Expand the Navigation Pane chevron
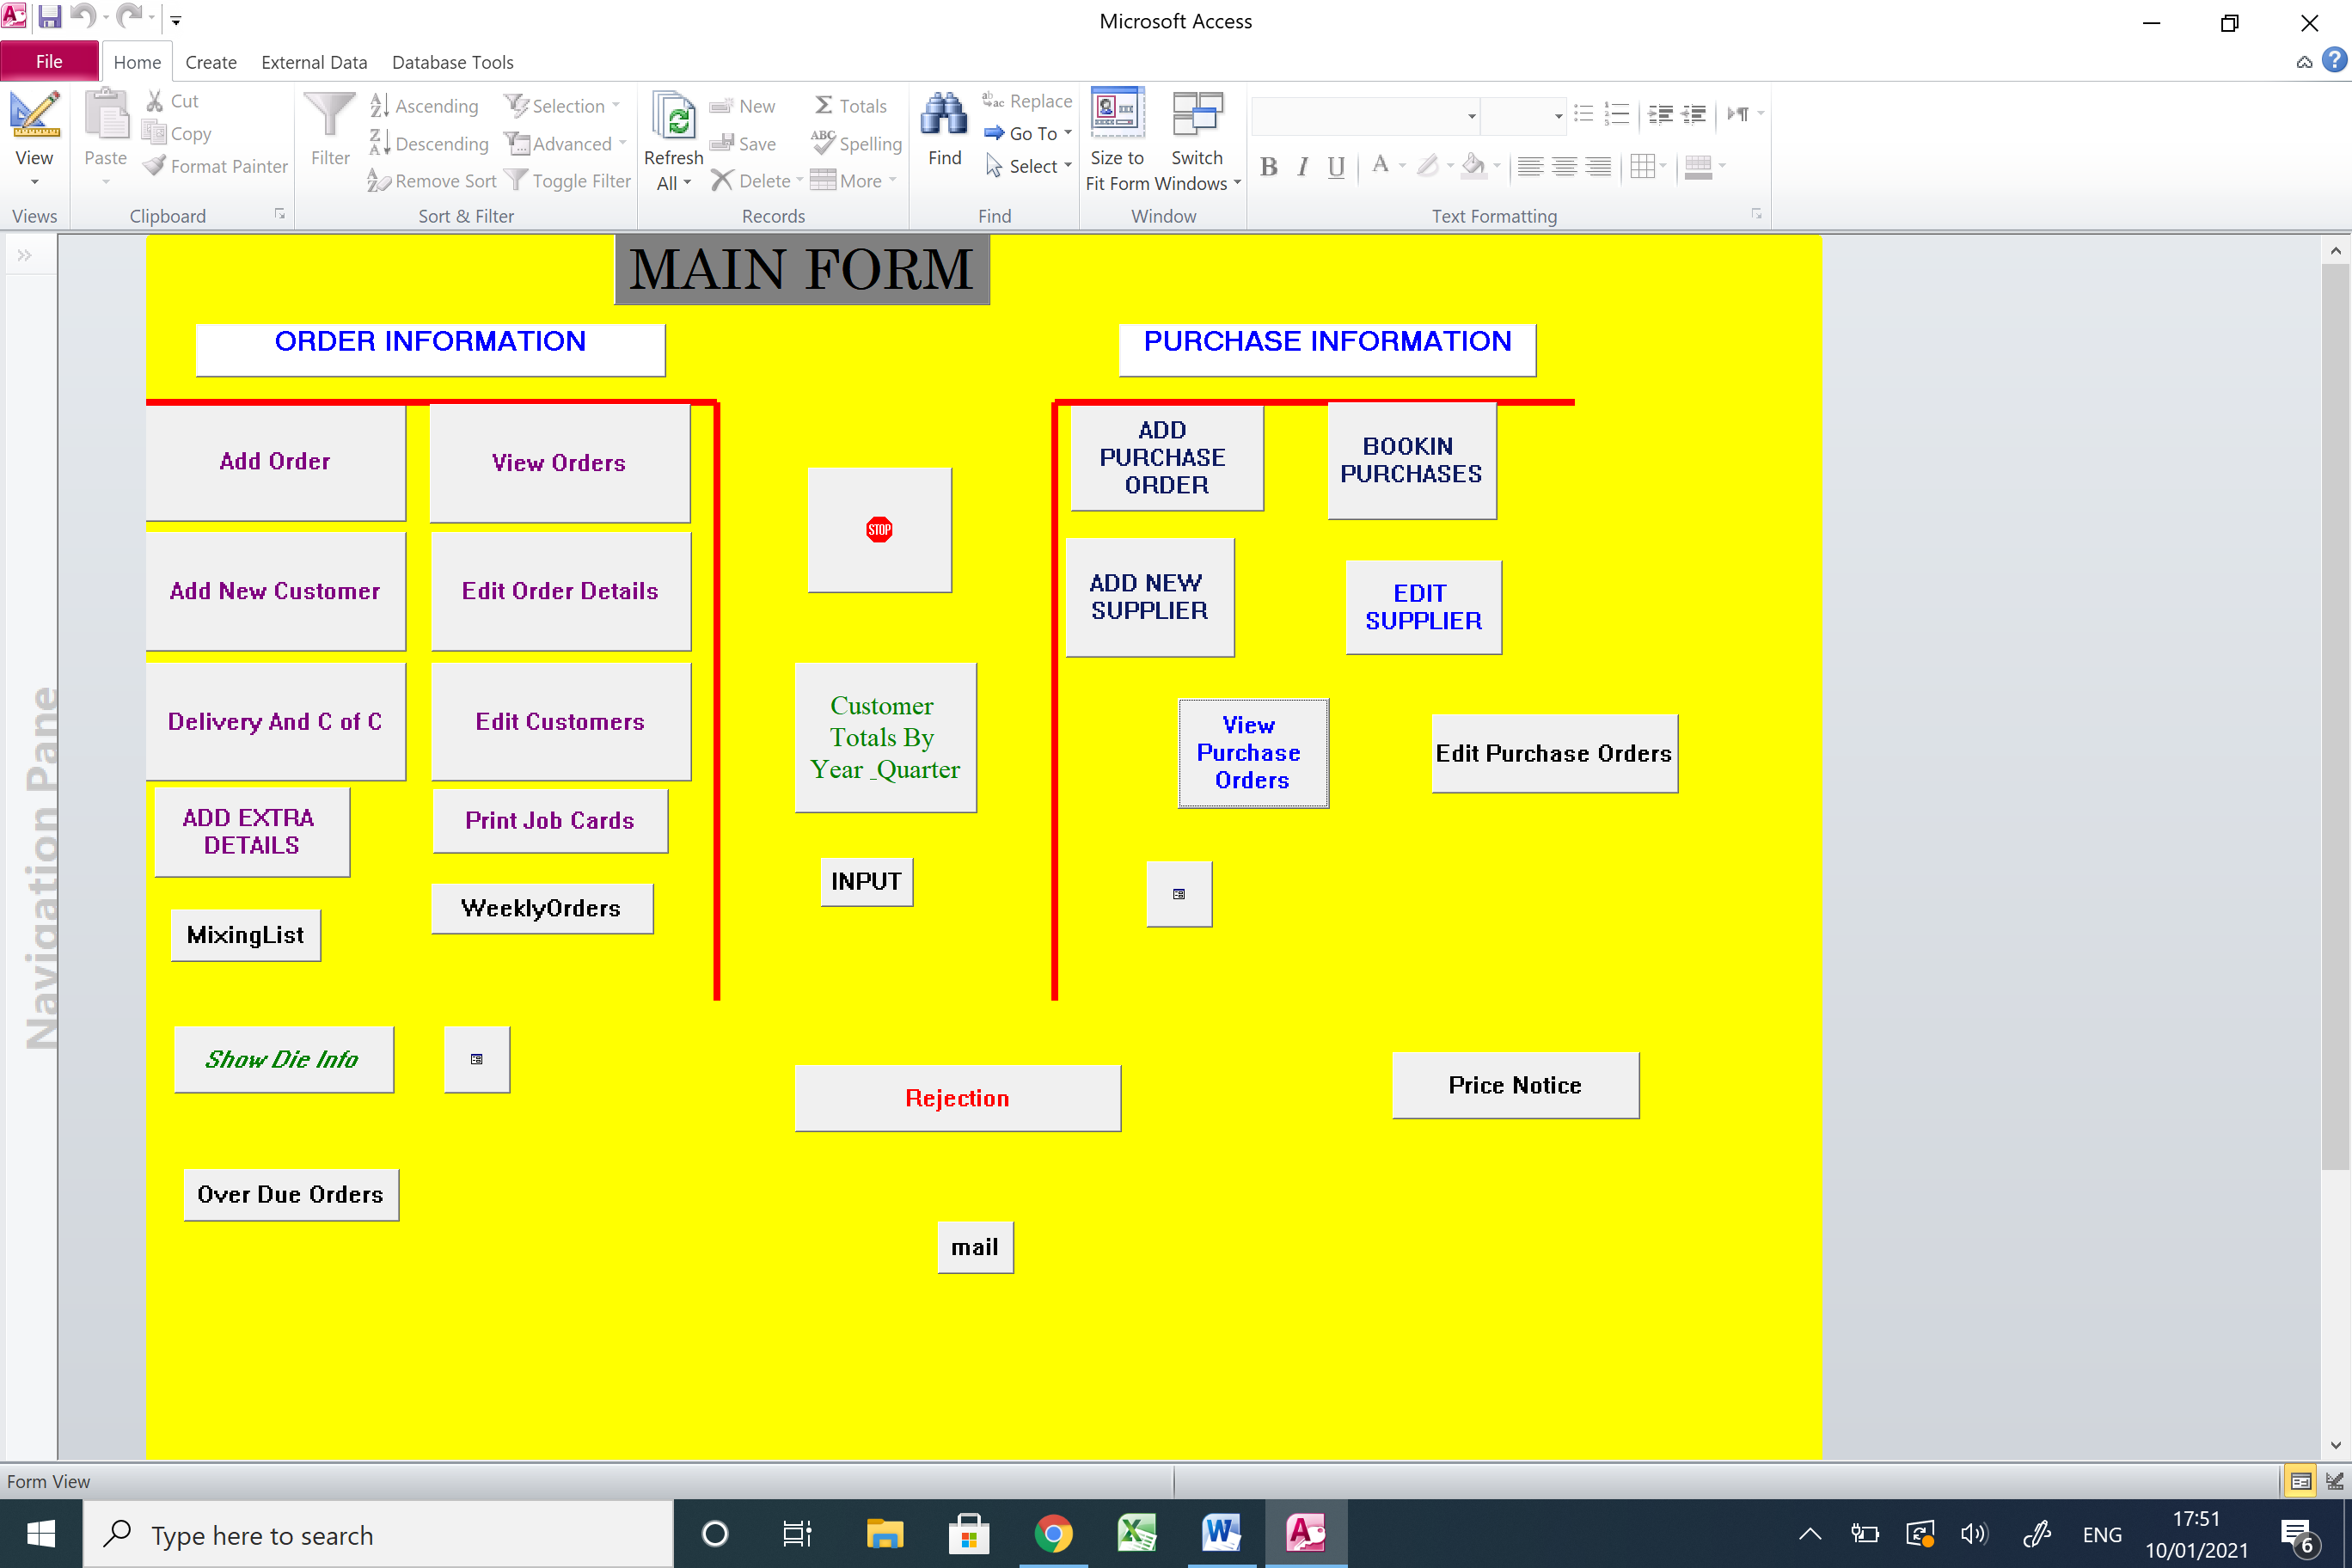The width and height of the screenshot is (2352, 1568). [24, 255]
